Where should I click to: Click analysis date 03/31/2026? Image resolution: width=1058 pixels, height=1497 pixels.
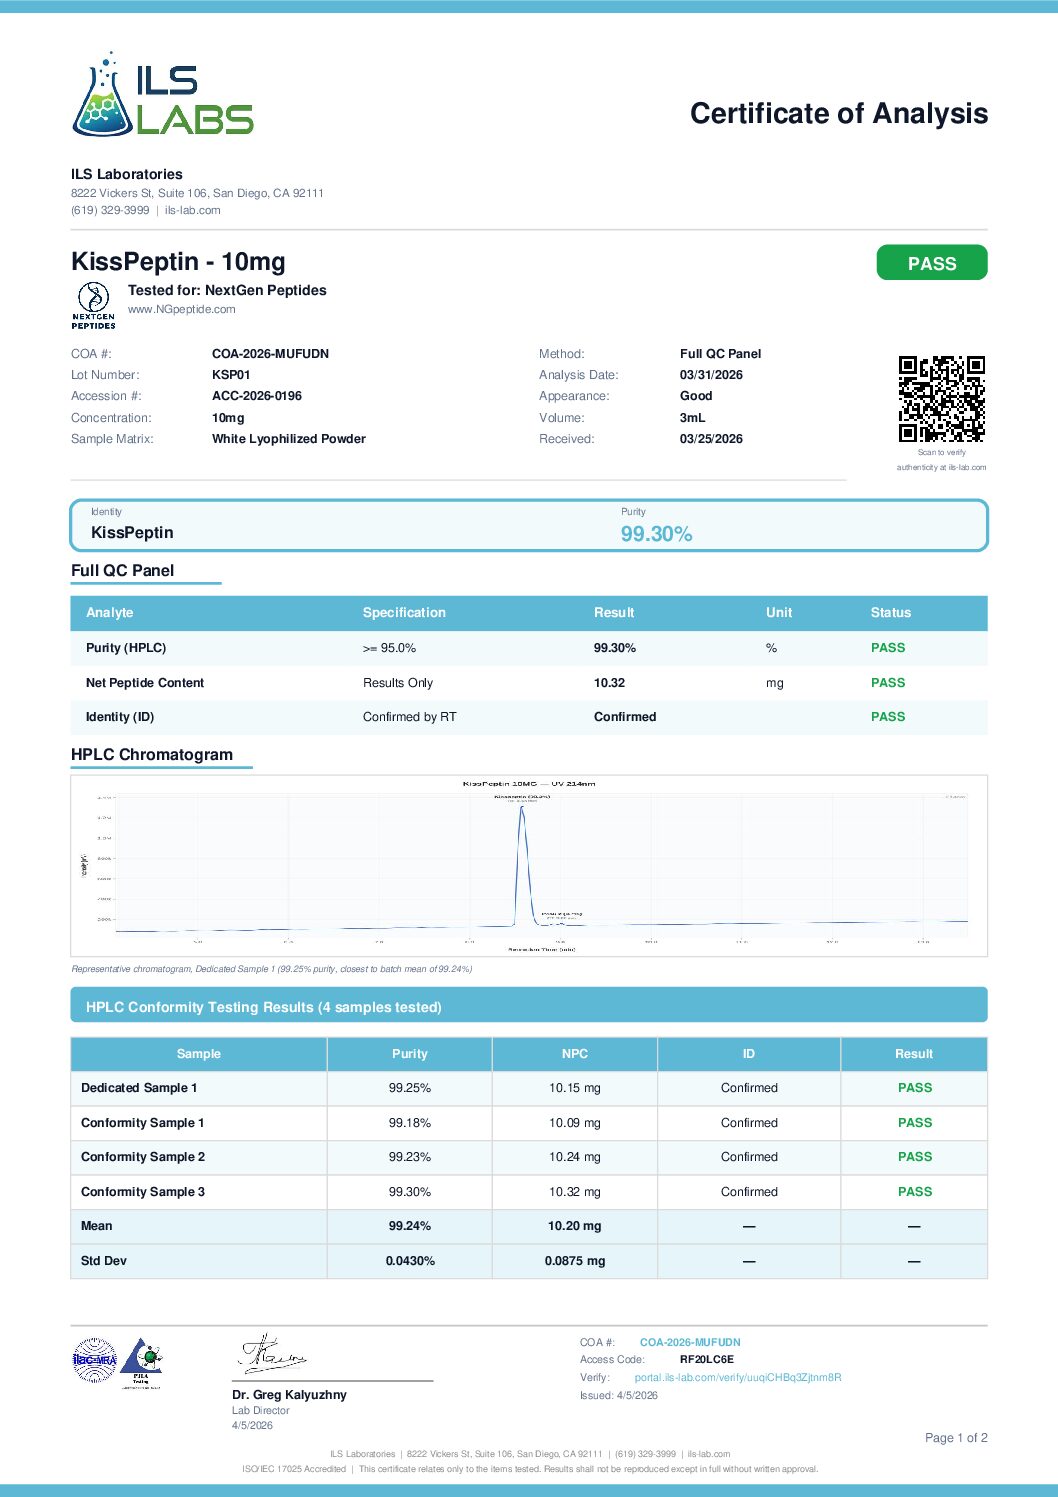click(x=711, y=375)
